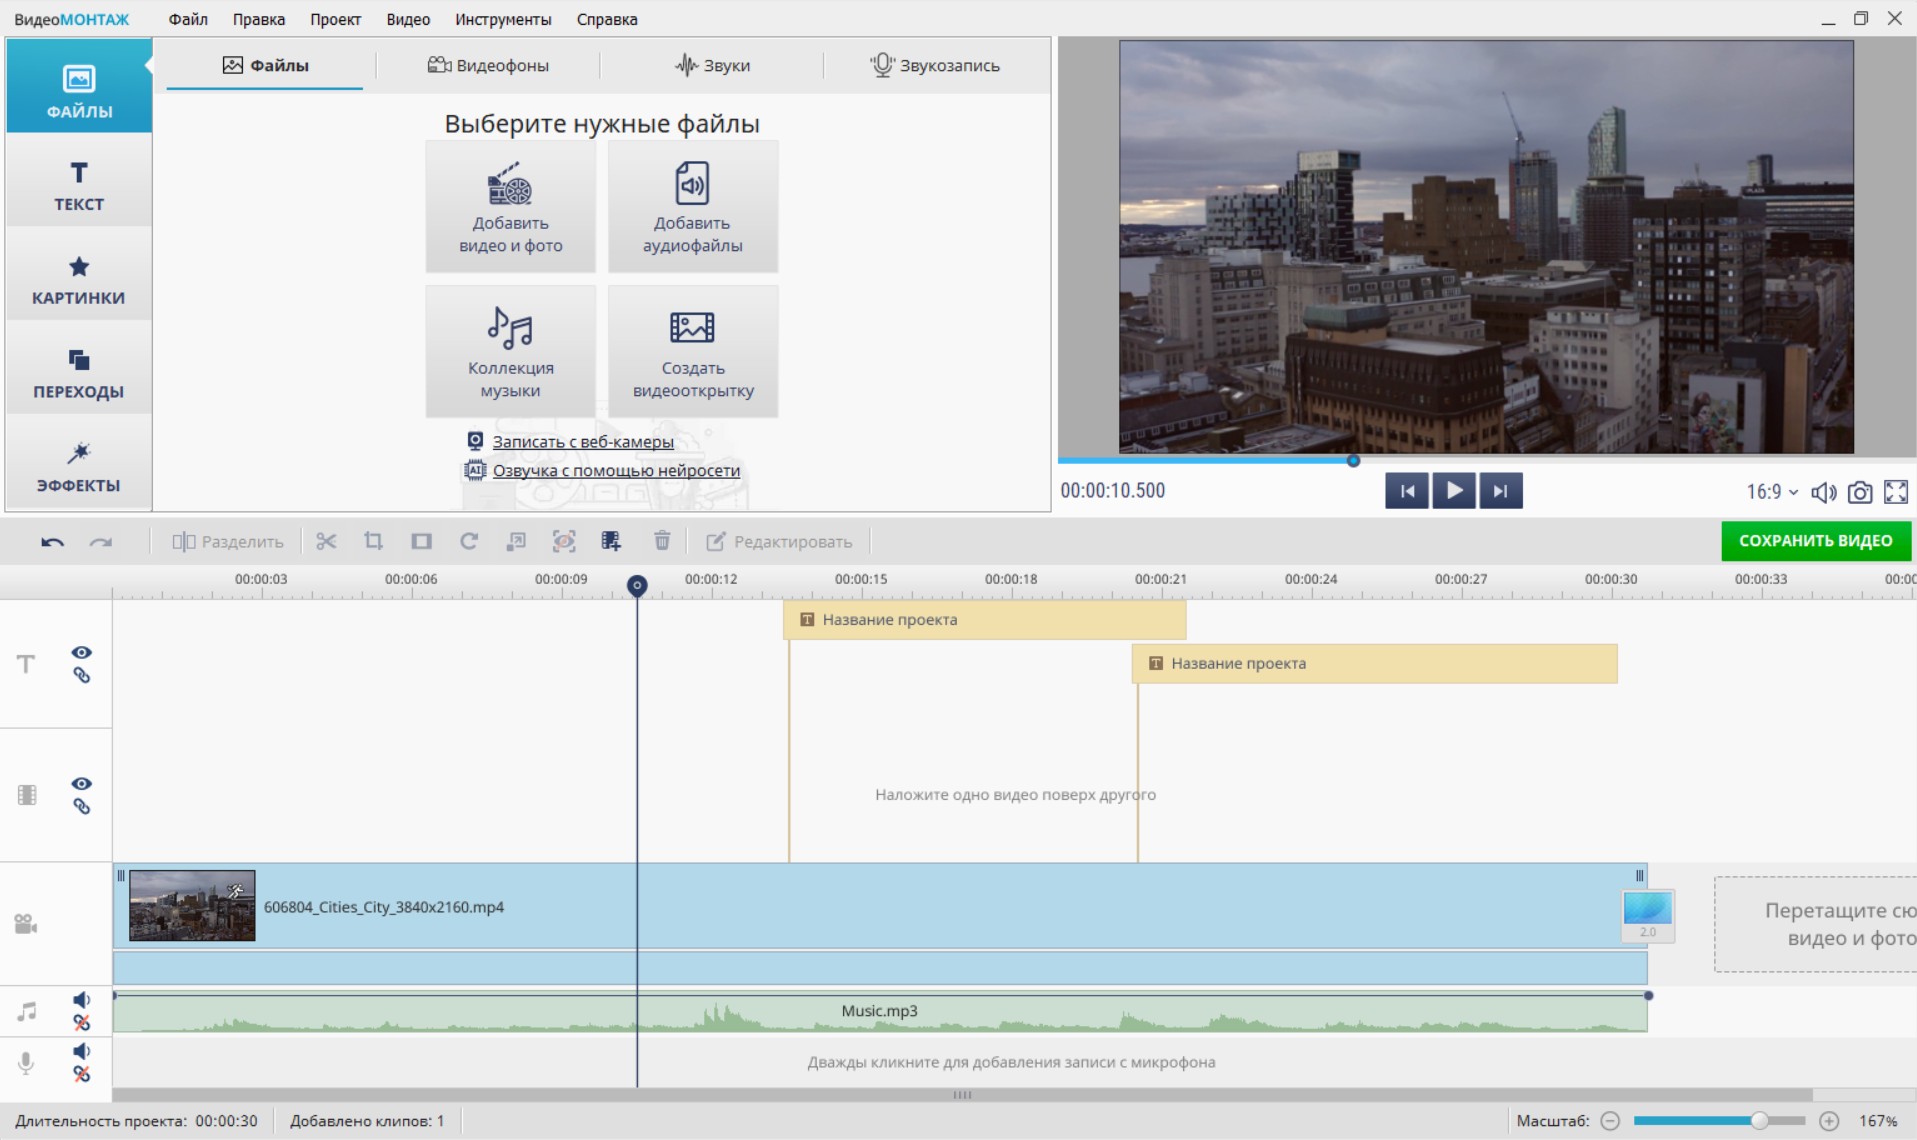Open Коллекция музыки tile

[511, 351]
